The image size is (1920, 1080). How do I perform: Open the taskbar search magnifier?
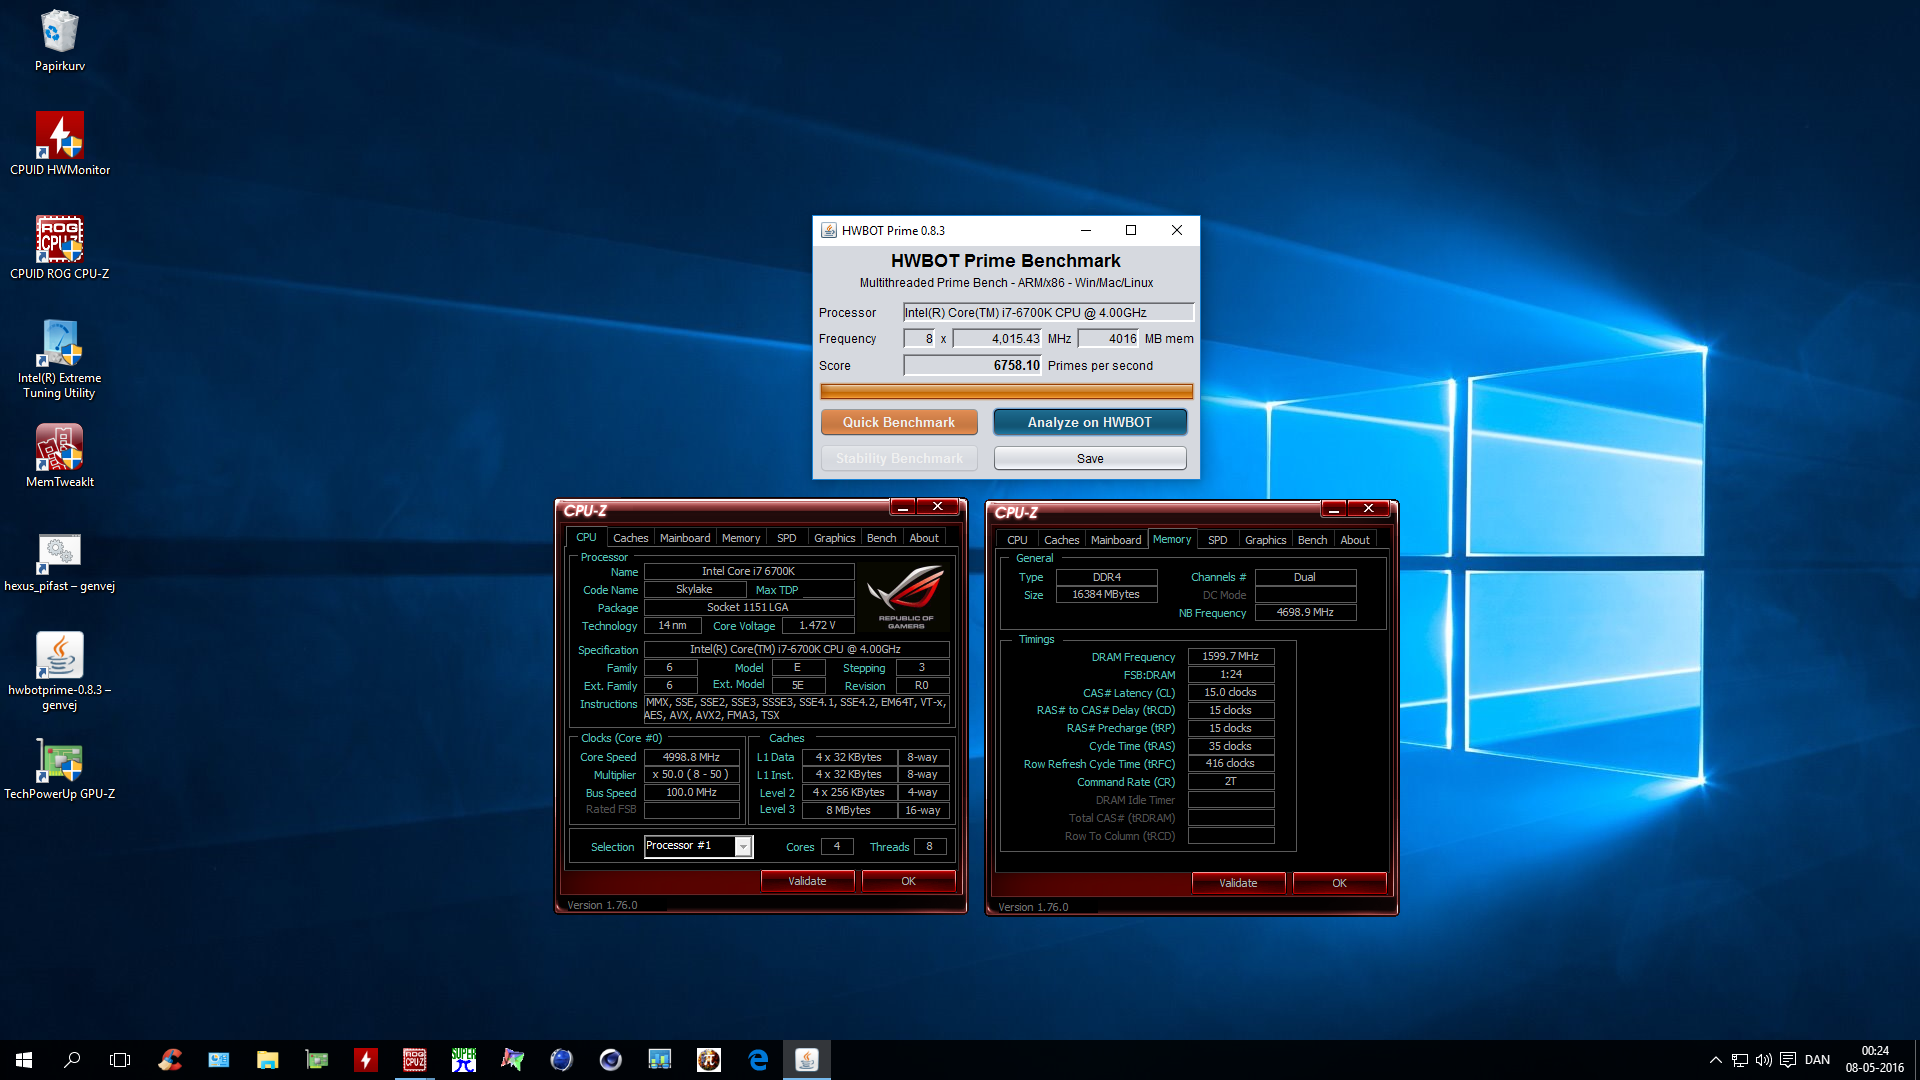(x=72, y=1060)
